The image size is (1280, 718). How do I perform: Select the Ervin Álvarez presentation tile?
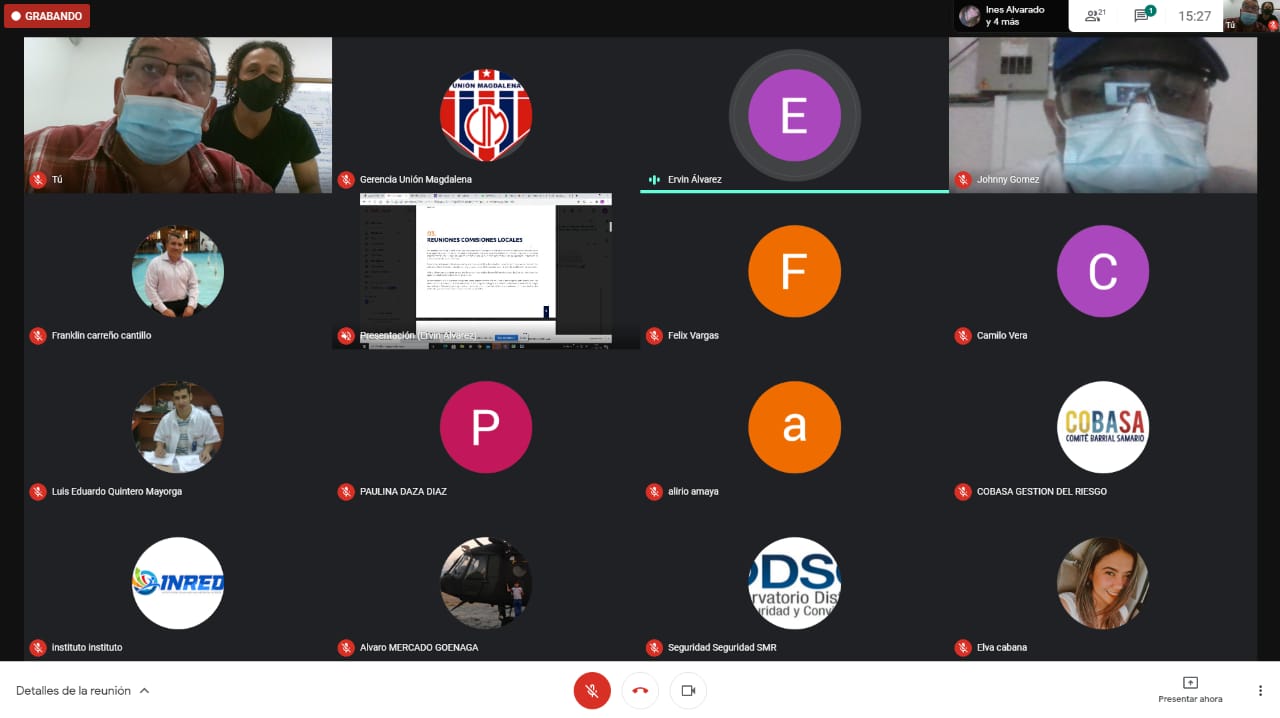tap(486, 270)
